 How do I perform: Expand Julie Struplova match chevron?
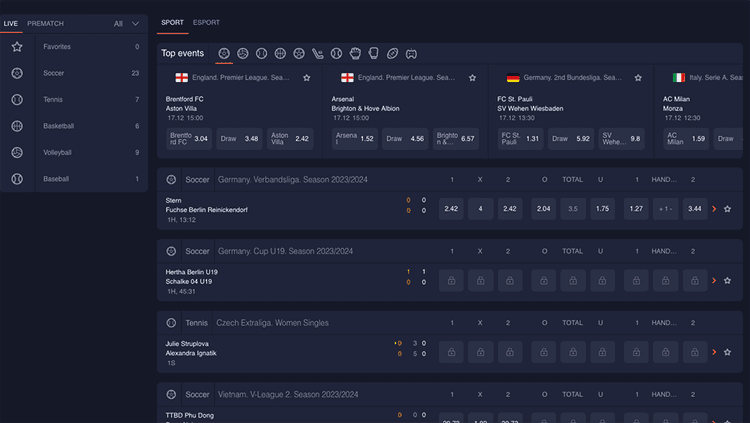pos(714,352)
